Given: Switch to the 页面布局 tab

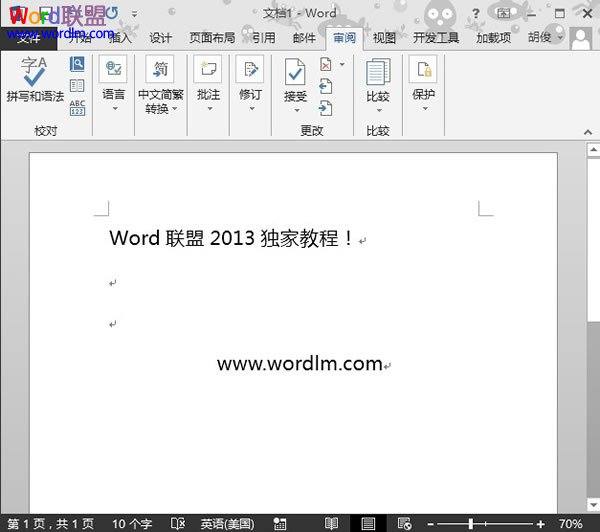Looking at the screenshot, I should (212, 38).
